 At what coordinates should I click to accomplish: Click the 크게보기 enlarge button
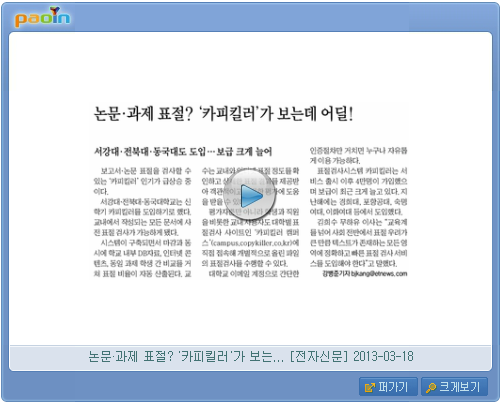454,387
